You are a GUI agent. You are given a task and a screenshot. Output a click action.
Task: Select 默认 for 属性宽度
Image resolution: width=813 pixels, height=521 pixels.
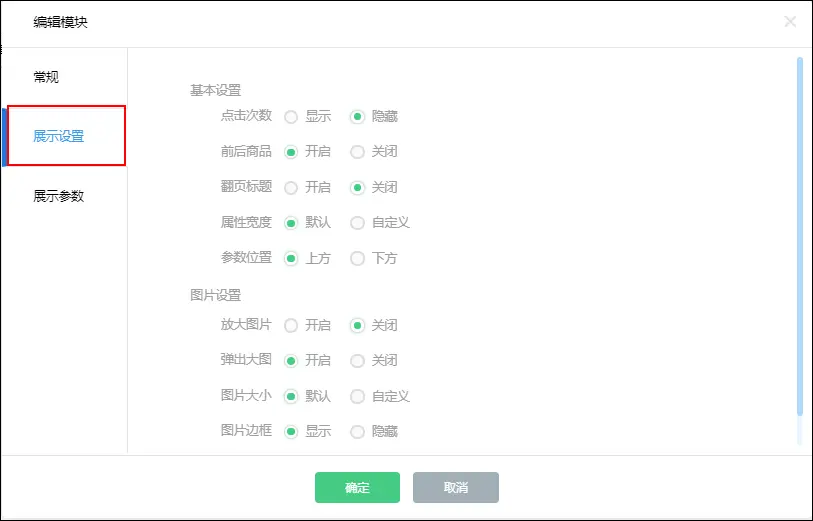coord(291,222)
